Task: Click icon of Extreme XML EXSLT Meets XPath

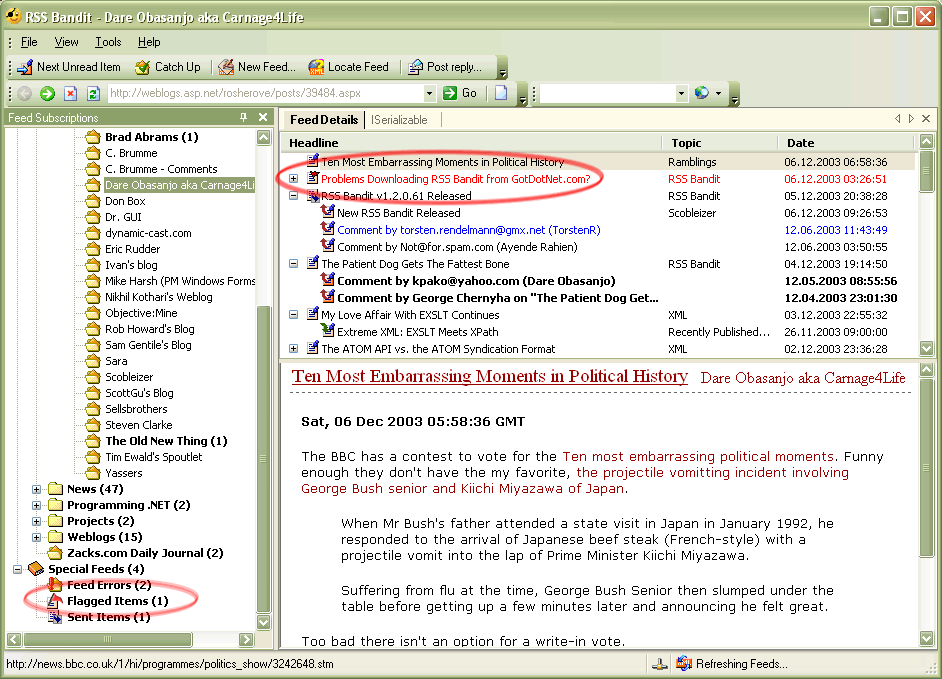Action: pos(327,331)
